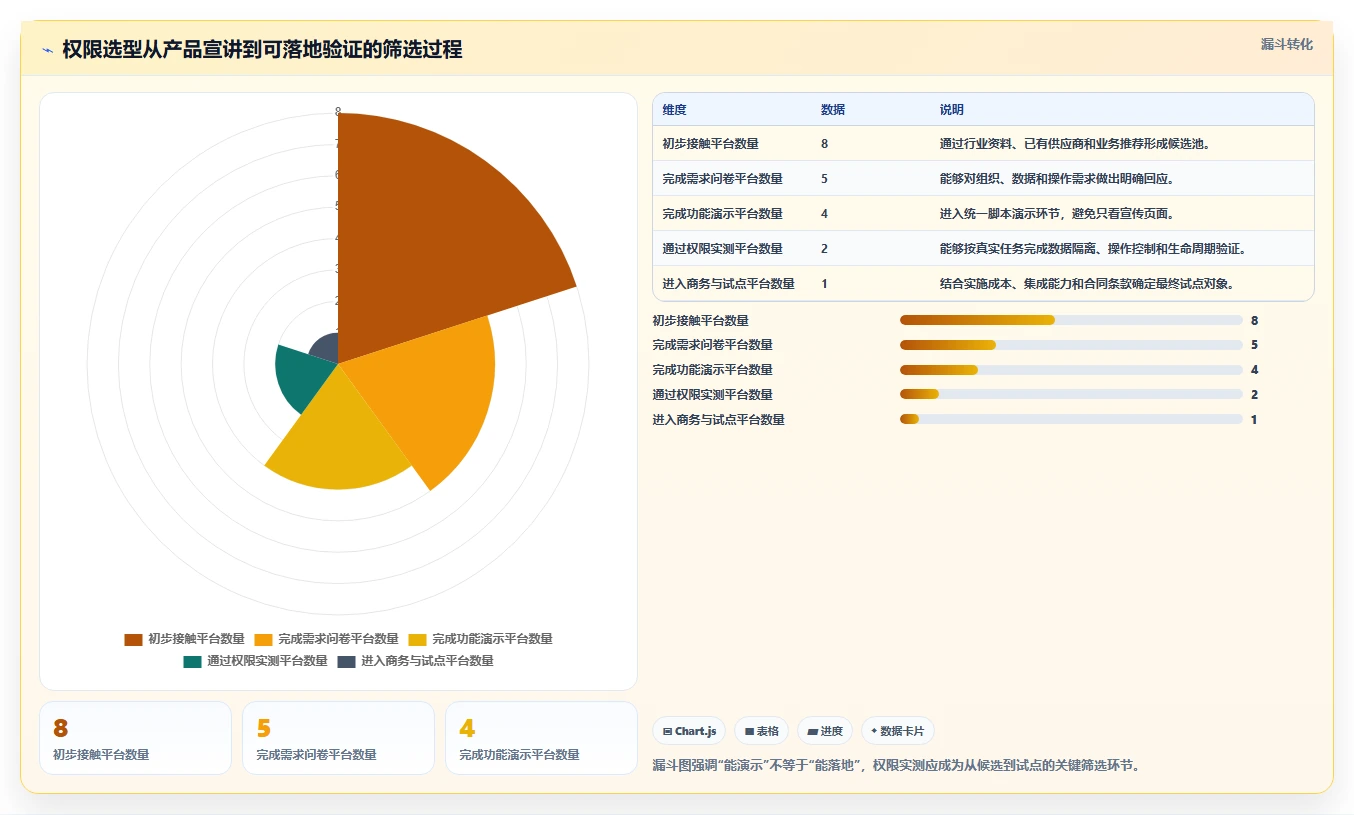Click table value 8 in 数据 column
Viewport: 1354px width, 815px height.
[824, 144]
